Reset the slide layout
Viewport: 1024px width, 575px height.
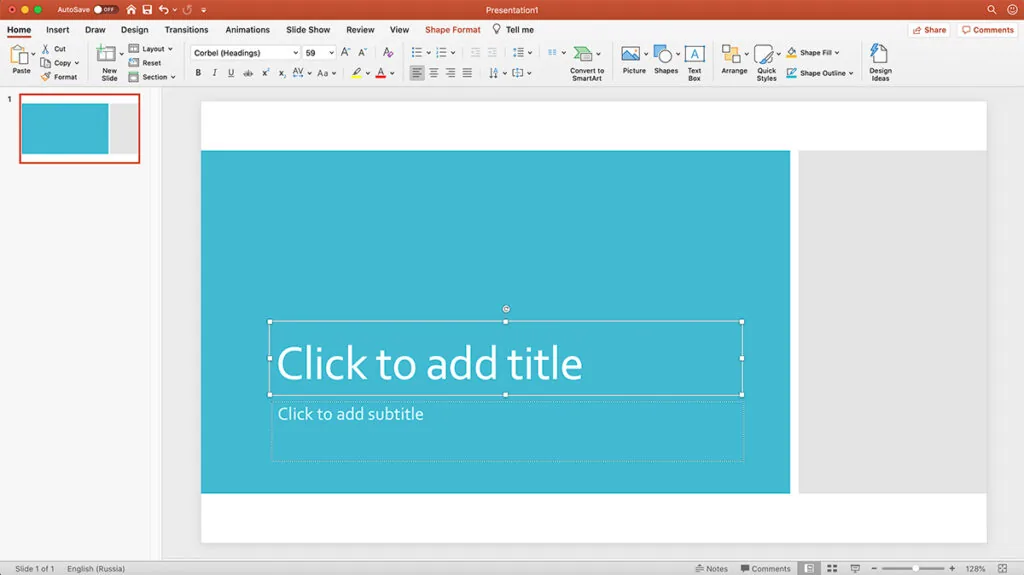[145, 63]
